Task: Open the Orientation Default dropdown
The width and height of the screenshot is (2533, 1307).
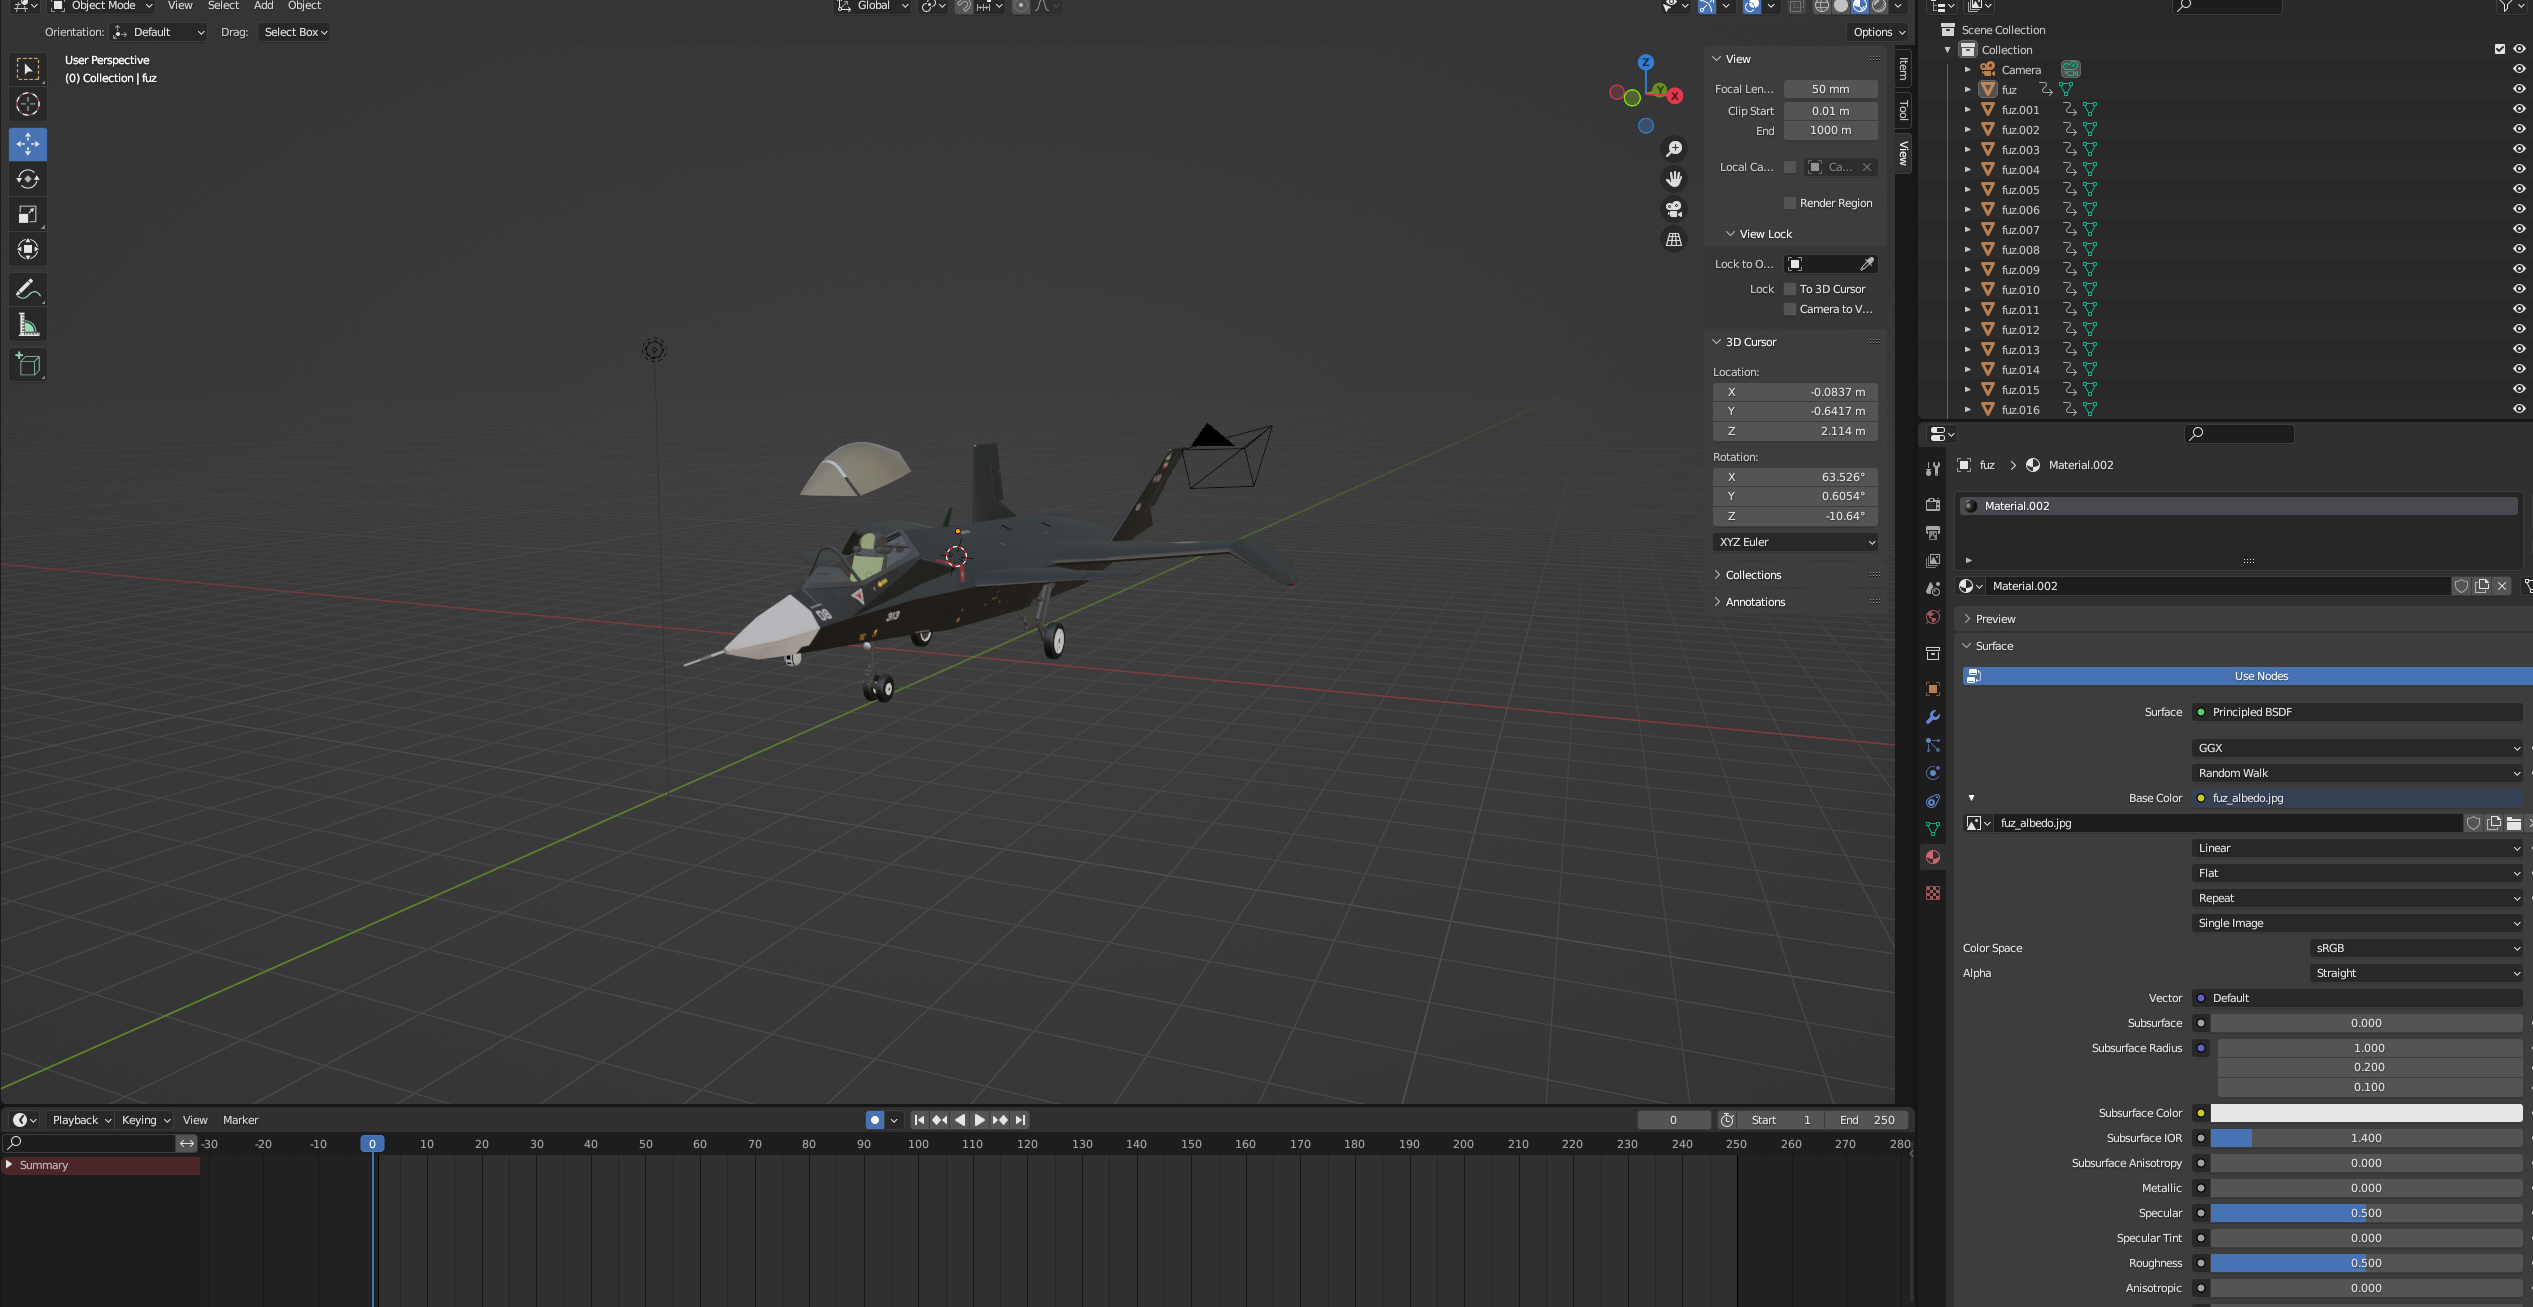Action: tap(159, 32)
